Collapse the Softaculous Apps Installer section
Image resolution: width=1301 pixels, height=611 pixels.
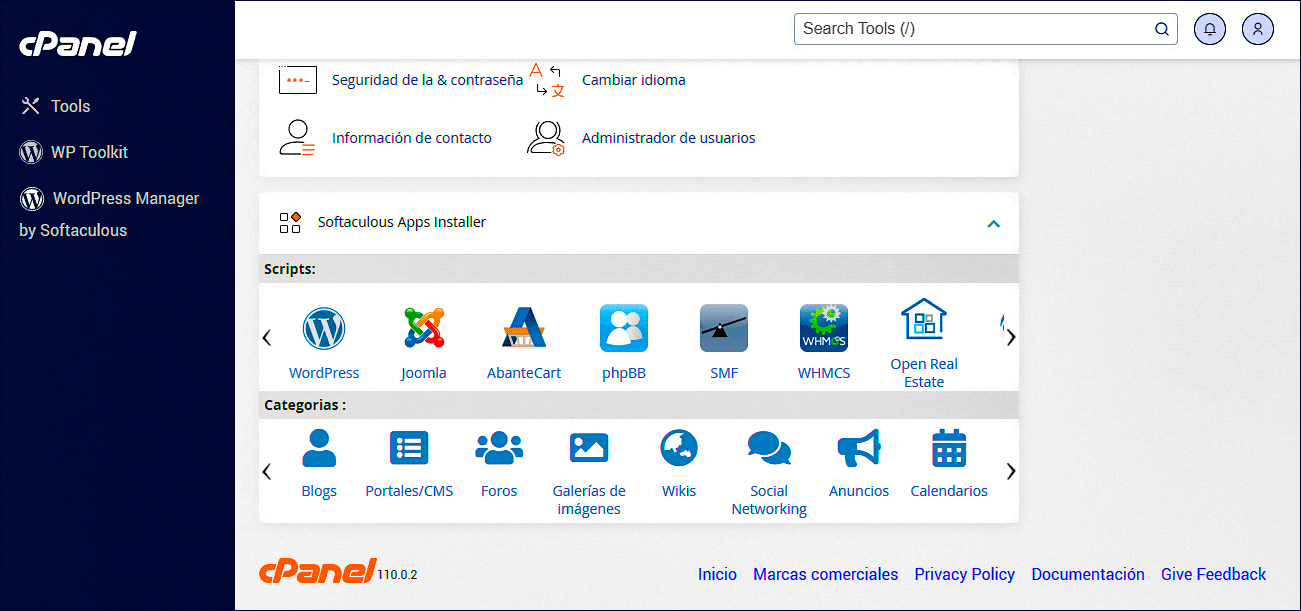(x=993, y=224)
